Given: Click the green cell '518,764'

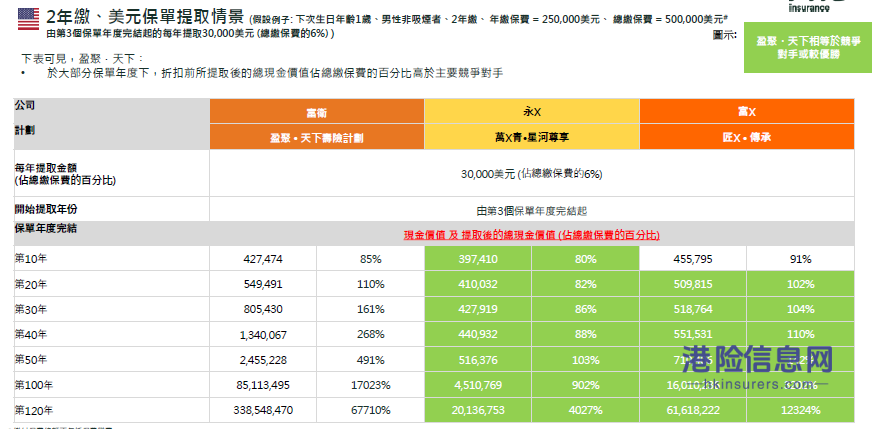Looking at the screenshot, I should [x=693, y=309].
